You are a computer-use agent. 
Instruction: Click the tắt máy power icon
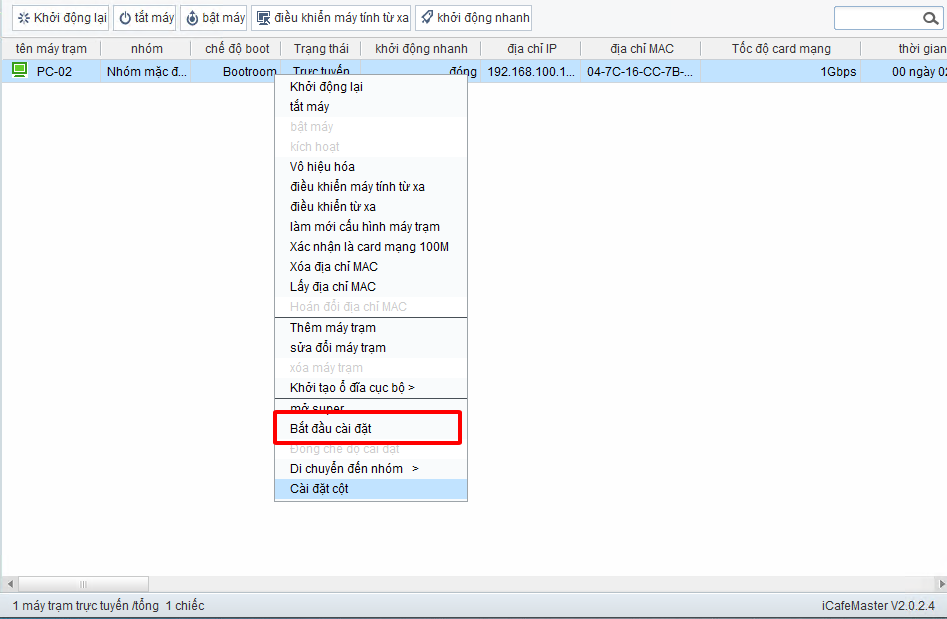[125, 18]
